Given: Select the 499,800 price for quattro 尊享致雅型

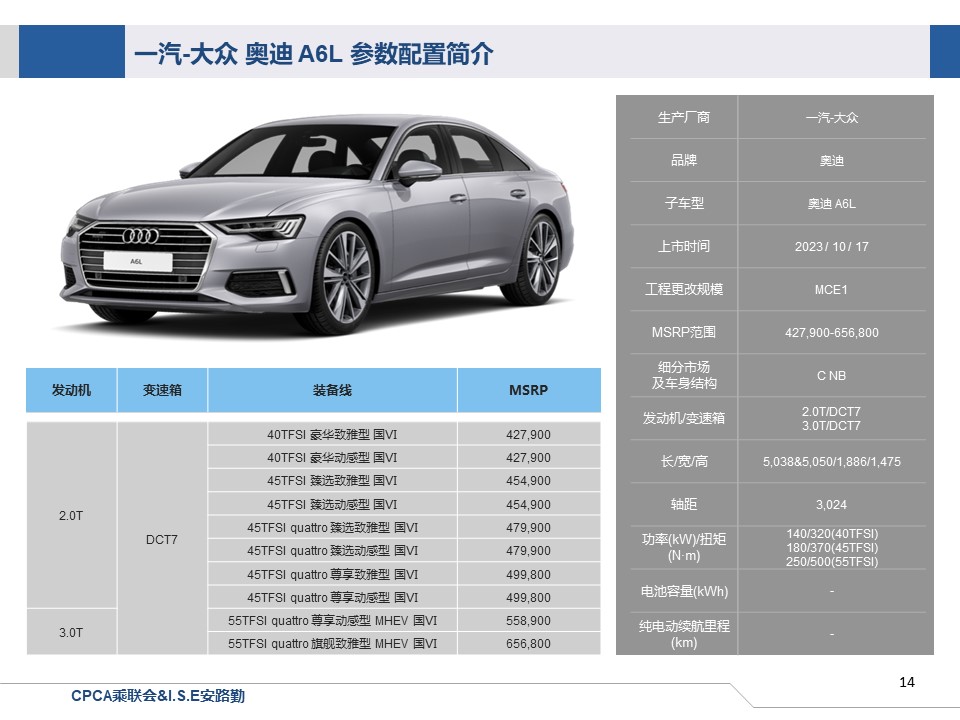Looking at the screenshot, I should (x=528, y=574).
